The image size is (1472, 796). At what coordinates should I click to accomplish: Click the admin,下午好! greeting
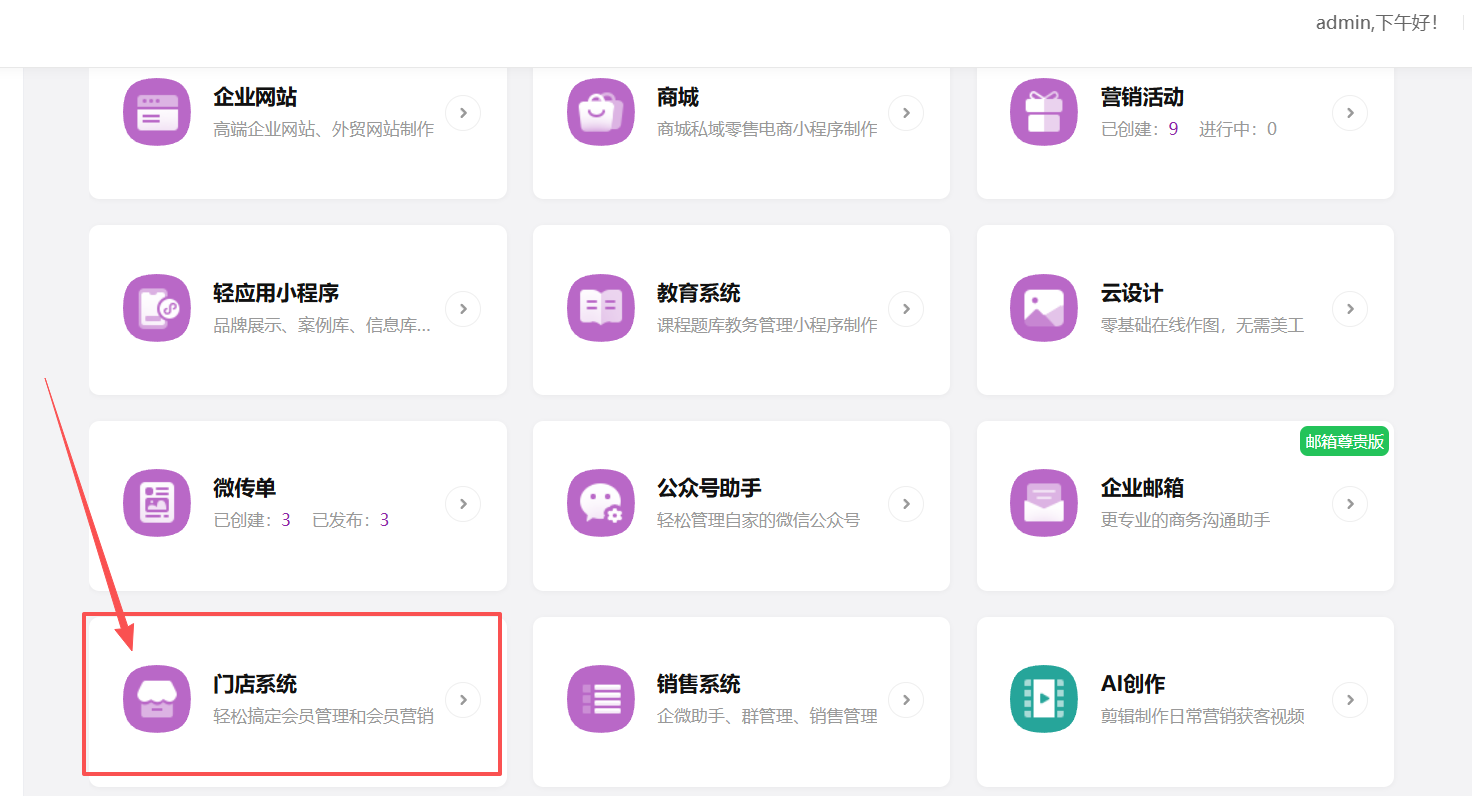point(1377,23)
